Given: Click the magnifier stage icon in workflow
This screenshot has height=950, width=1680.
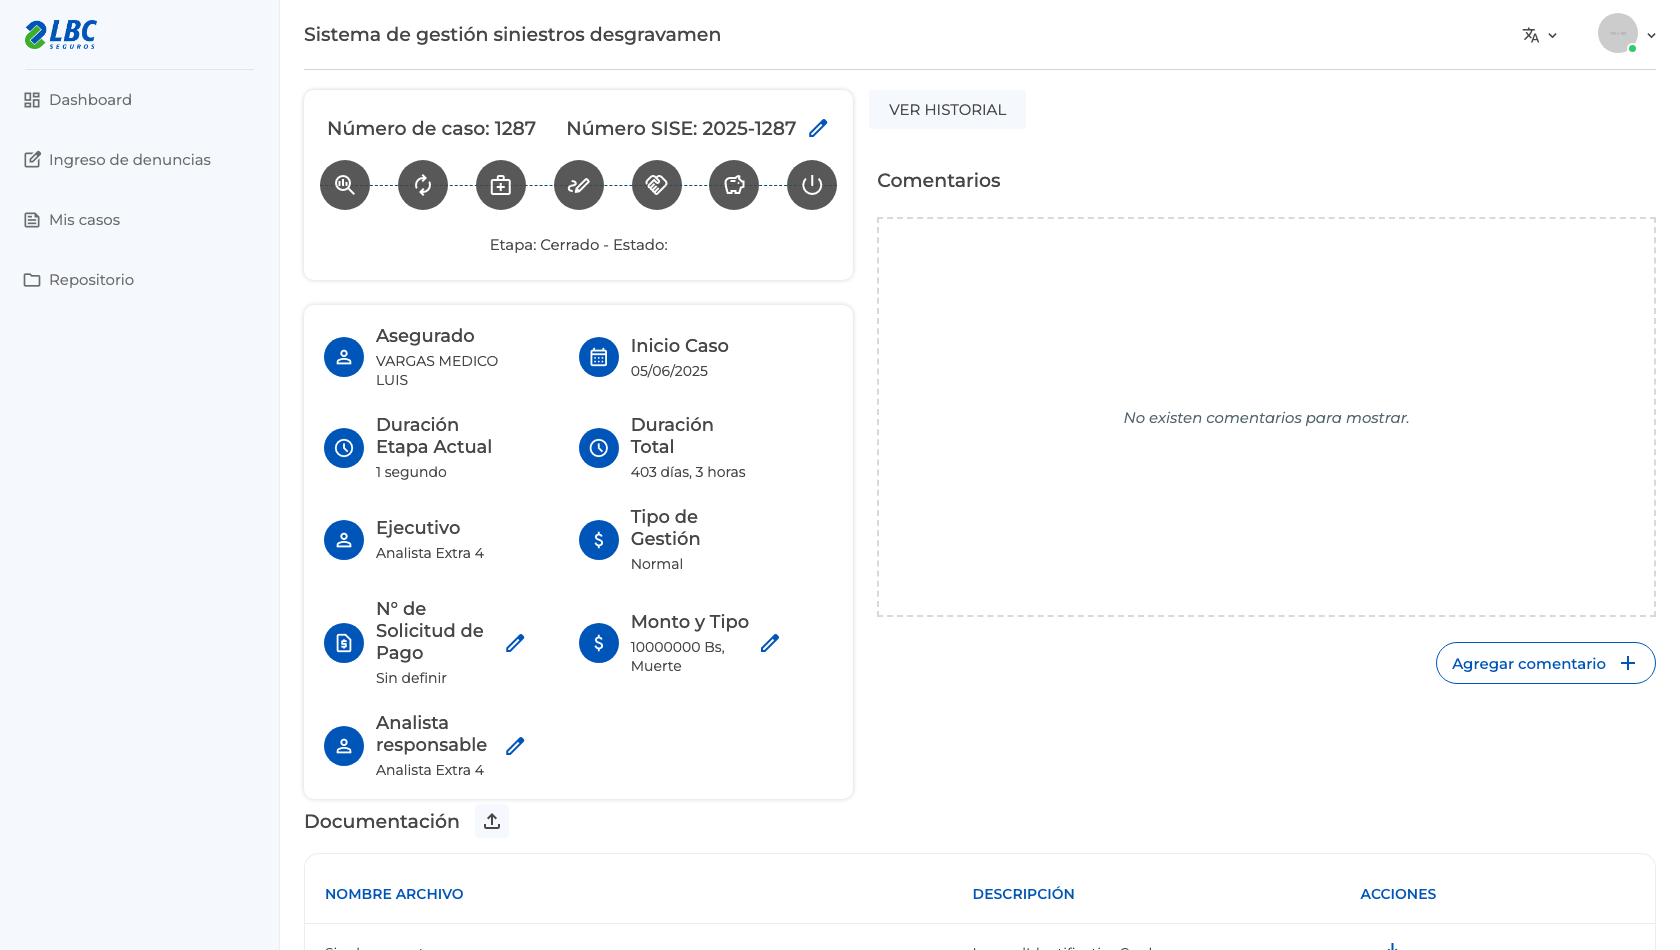Looking at the screenshot, I should click(x=345, y=185).
